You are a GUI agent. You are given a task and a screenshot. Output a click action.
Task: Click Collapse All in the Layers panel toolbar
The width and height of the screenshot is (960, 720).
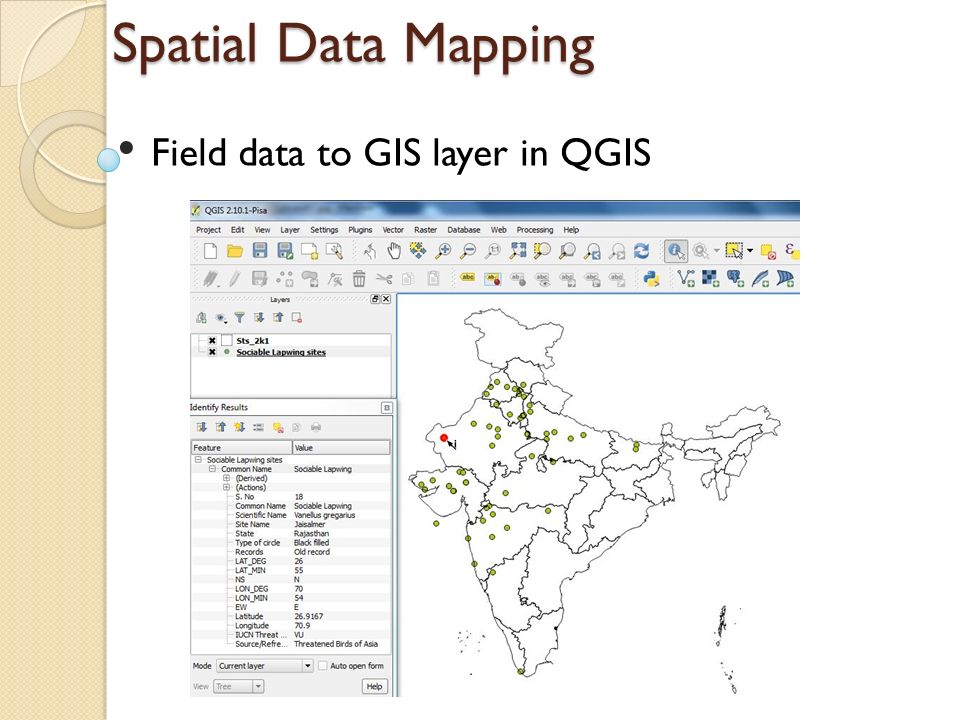pyautogui.click(x=278, y=318)
